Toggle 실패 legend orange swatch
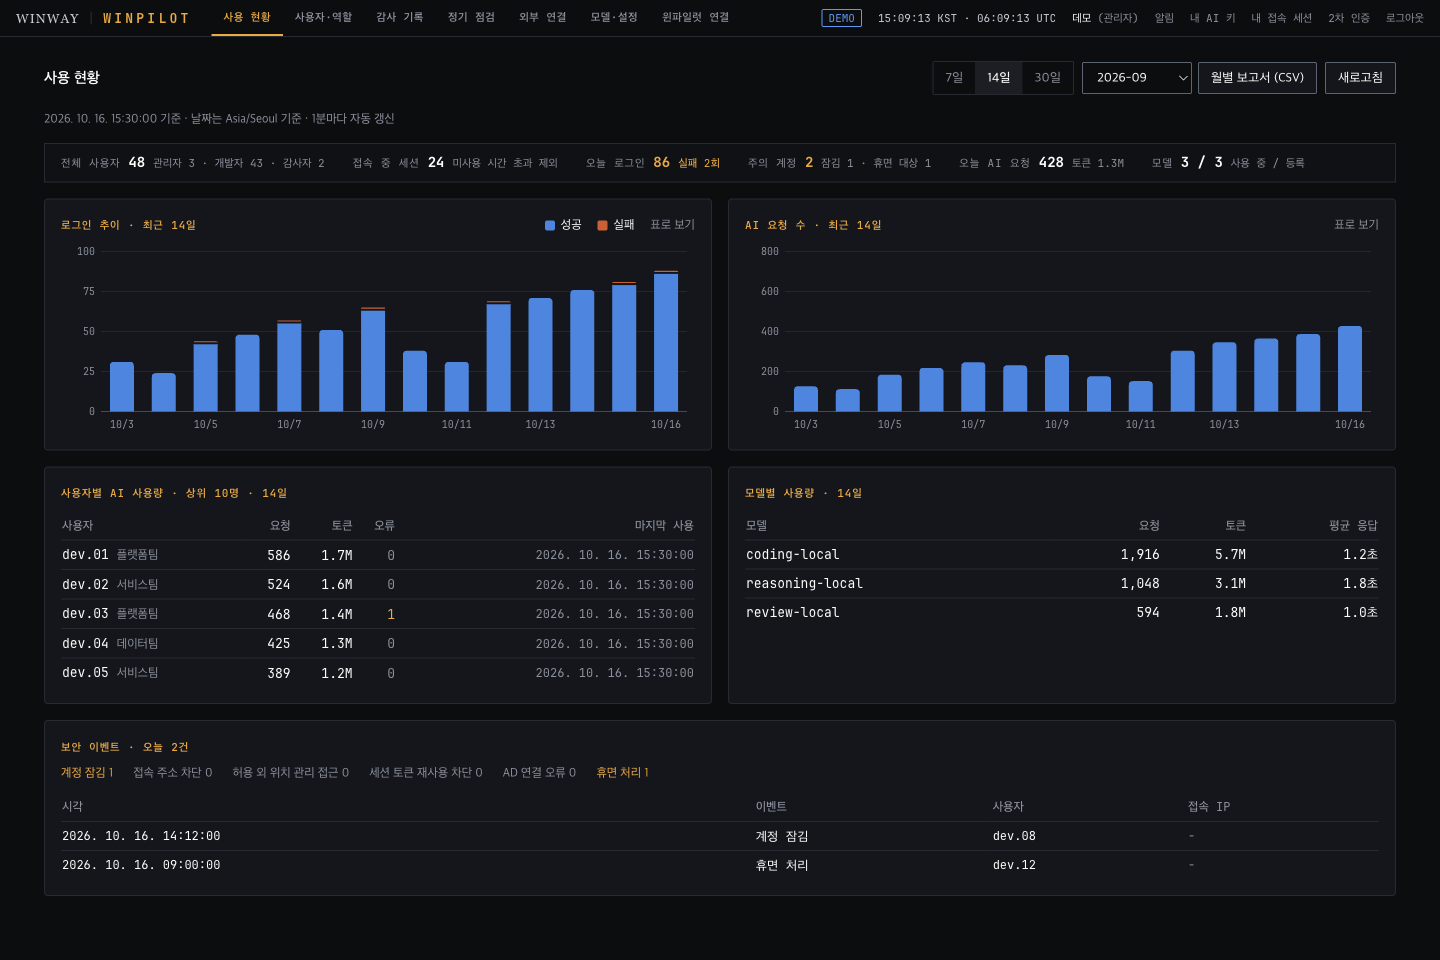Image resolution: width=1440 pixels, height=960 pixels. 603,225
